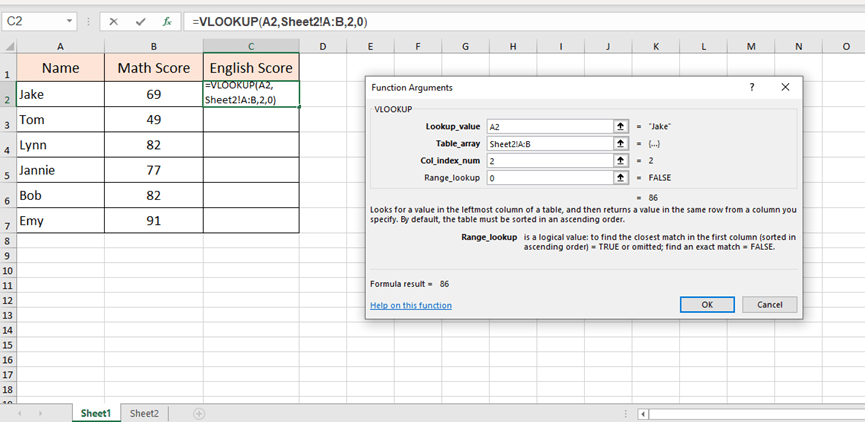This screenshot has height=422, width=865.
Task: Click OK in Function Arguments dialog
Action: click(707, 305)
